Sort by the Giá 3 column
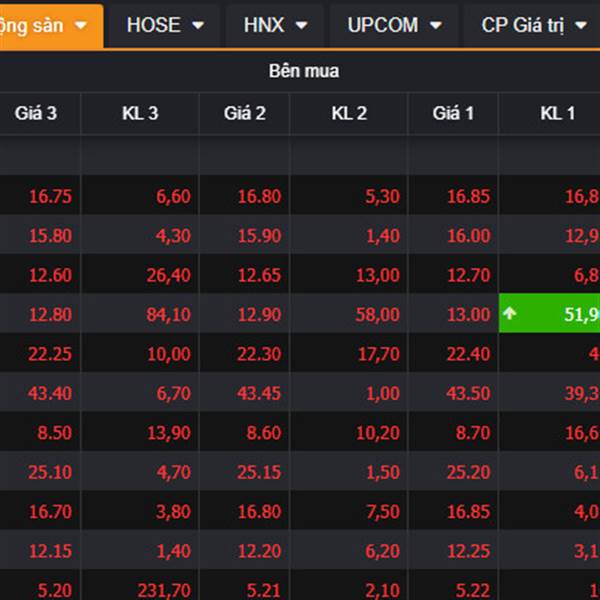Screen dimensions: 600x600 [x=36, y=114]
